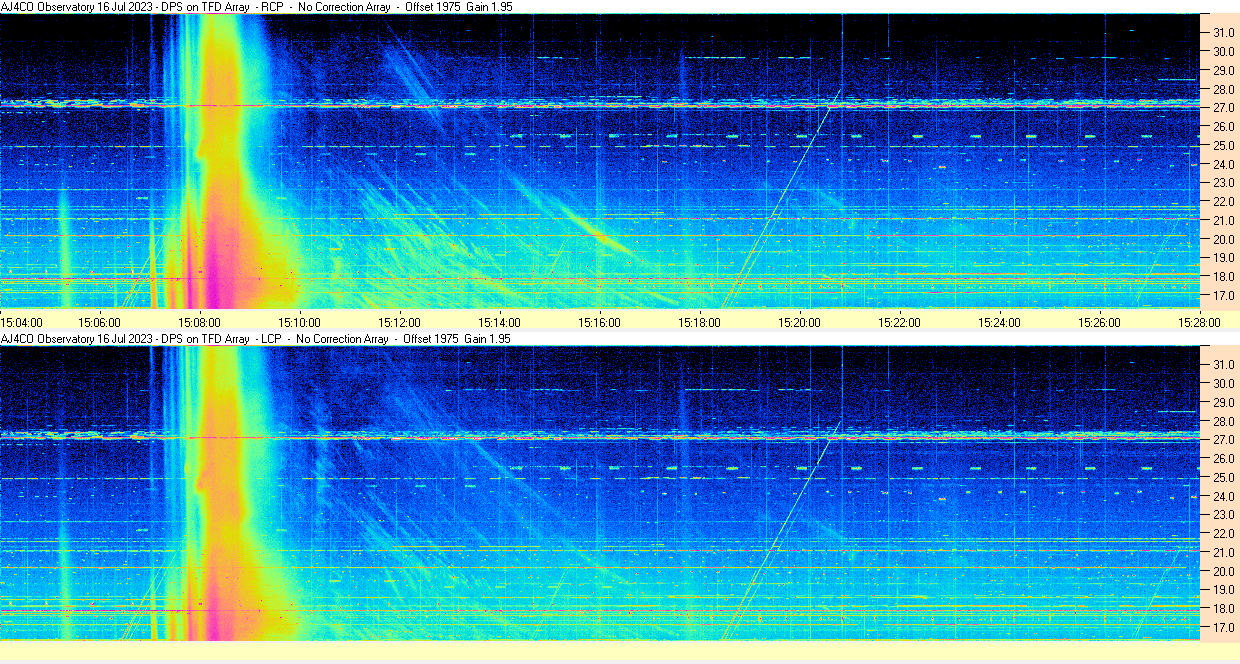Click 17.0 frequency label in LCP panel
Screen dimensions: 1240x664
tap(1224, 628)
